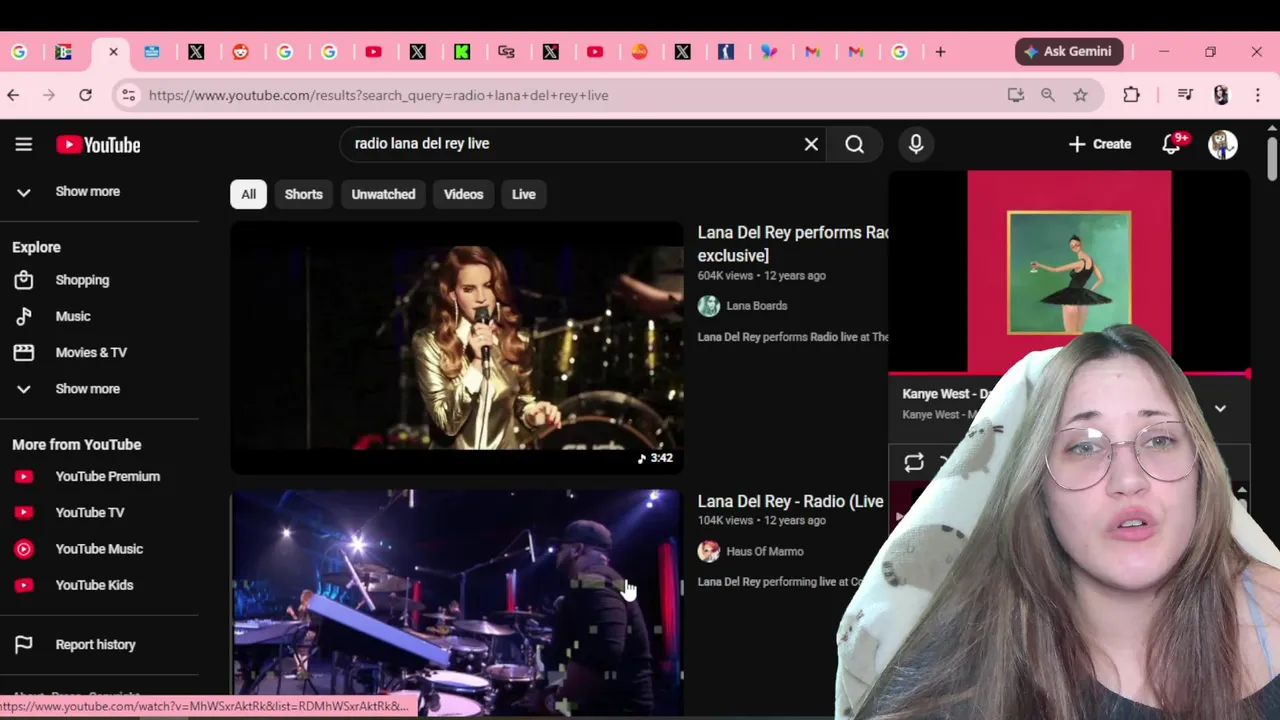Start voice search with the microphone
Image resolution: width=1280 pixels, height=720 pixels.
click(916, 144)
